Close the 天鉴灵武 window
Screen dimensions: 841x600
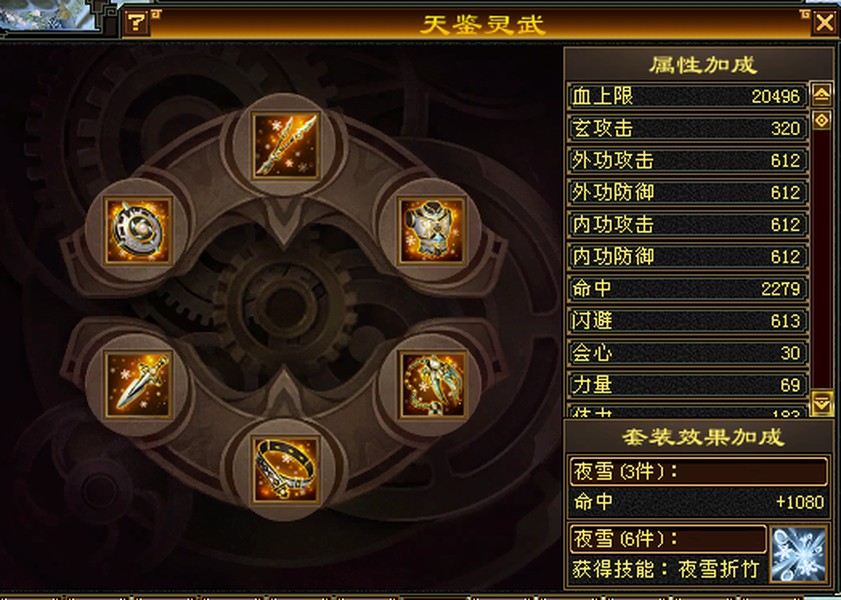click(824, 23)
